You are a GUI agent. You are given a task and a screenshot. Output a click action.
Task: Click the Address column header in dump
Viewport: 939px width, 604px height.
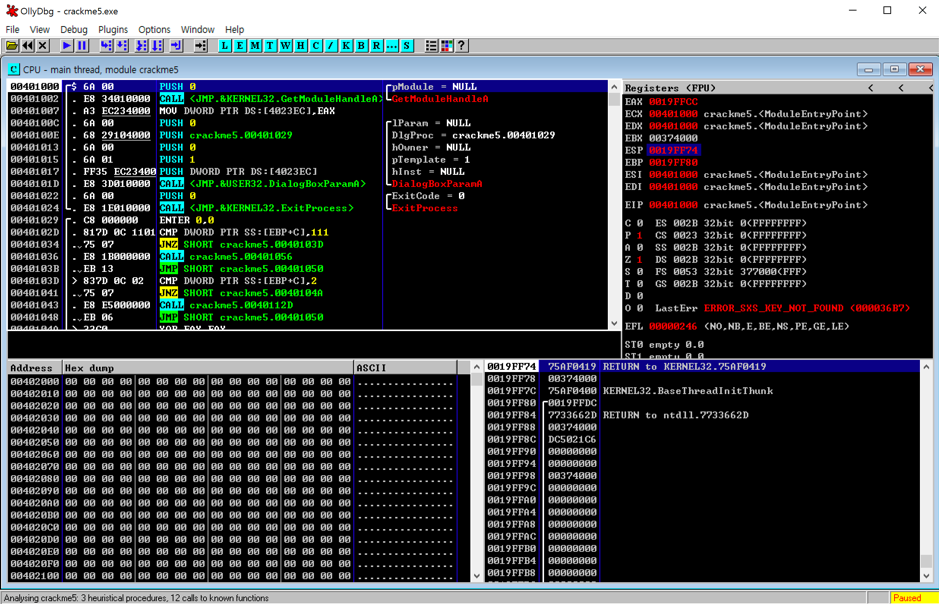click(x=35, y=368)
